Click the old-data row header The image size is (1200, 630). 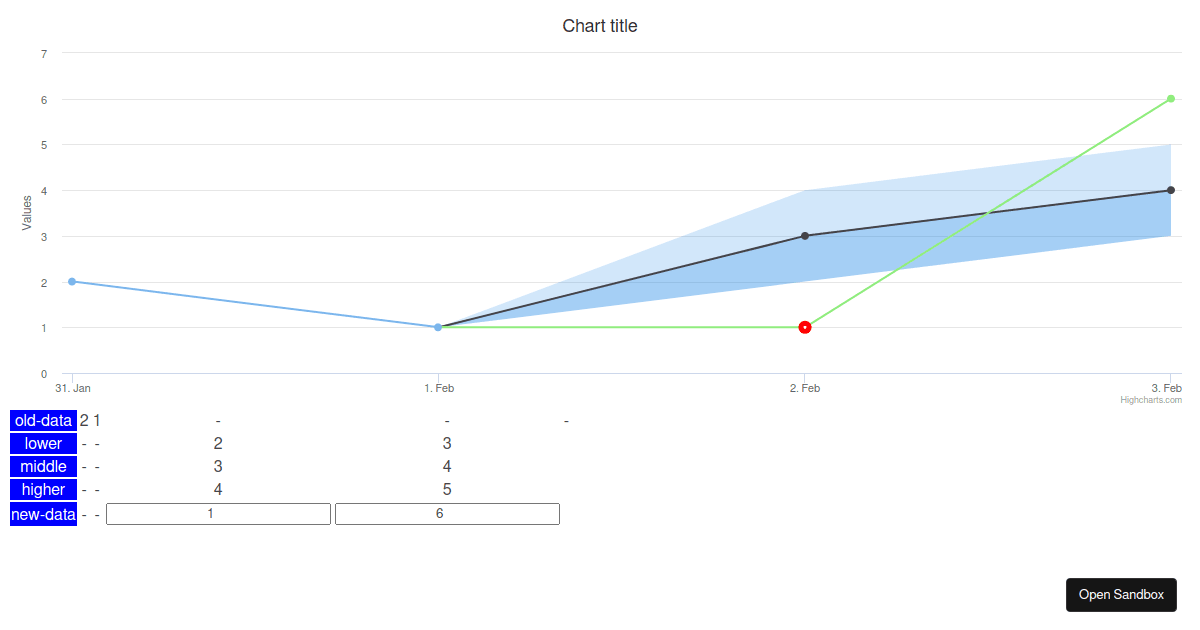(x=43, y=421)
